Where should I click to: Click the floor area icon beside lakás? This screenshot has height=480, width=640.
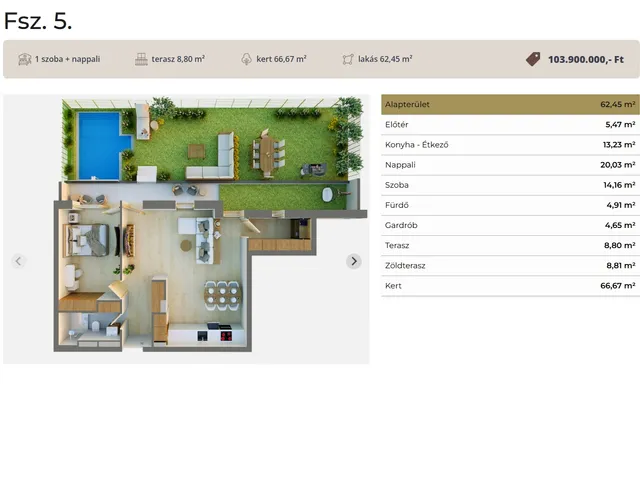coord(348,59)
